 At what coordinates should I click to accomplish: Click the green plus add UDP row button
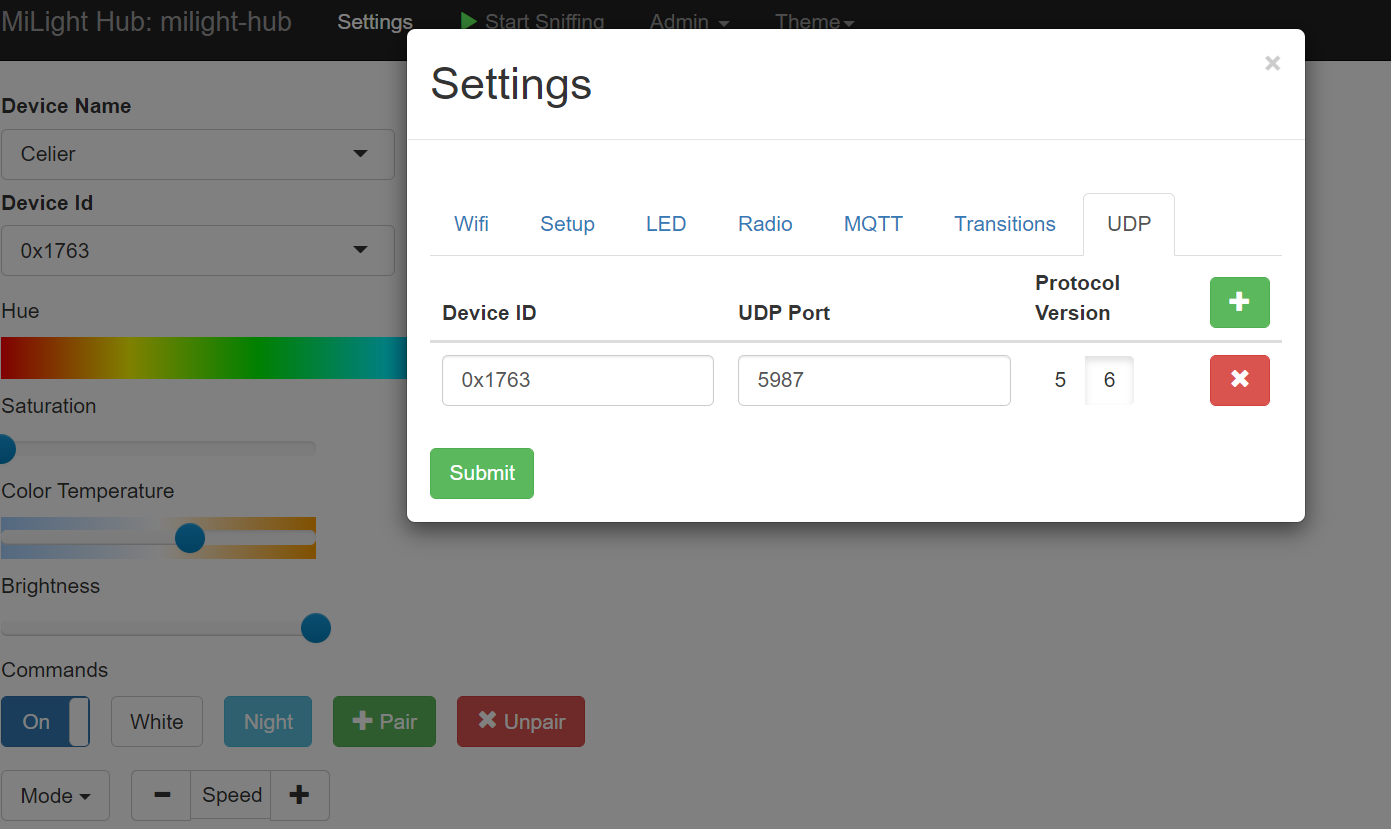tap(1239, 302)
